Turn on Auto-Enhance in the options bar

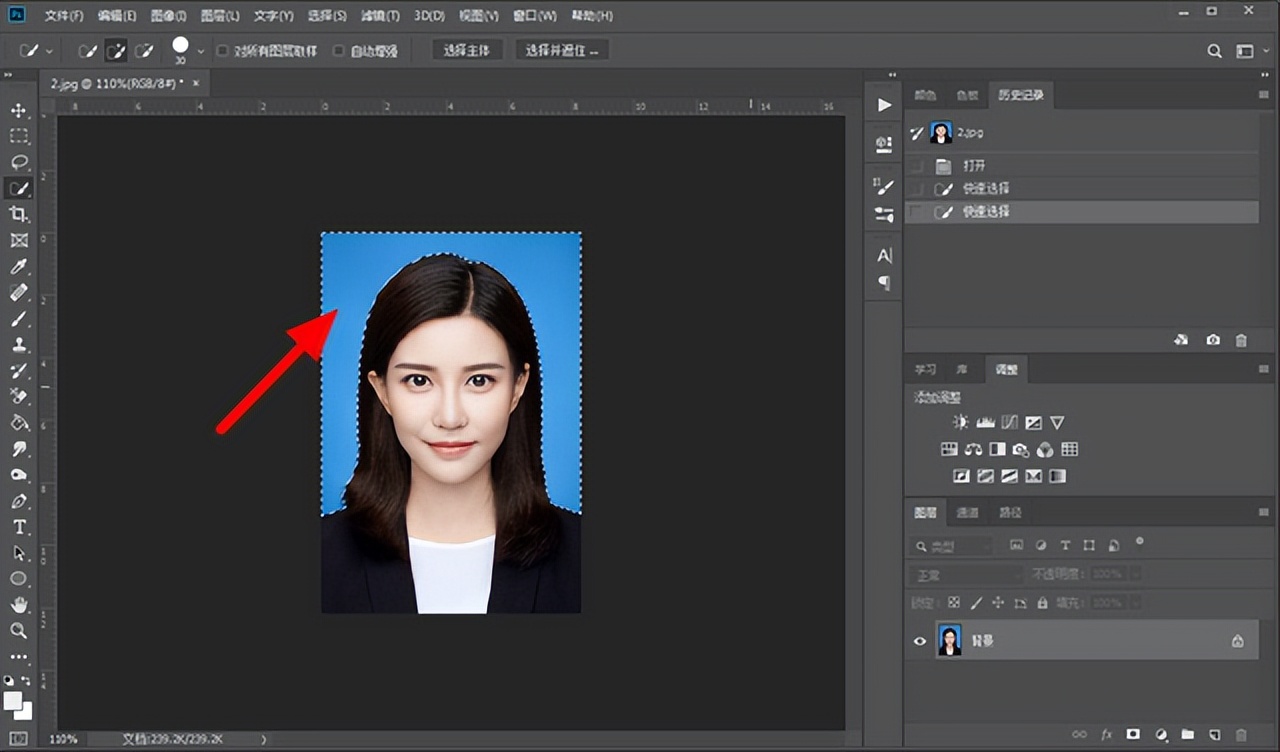pos(338,49)
